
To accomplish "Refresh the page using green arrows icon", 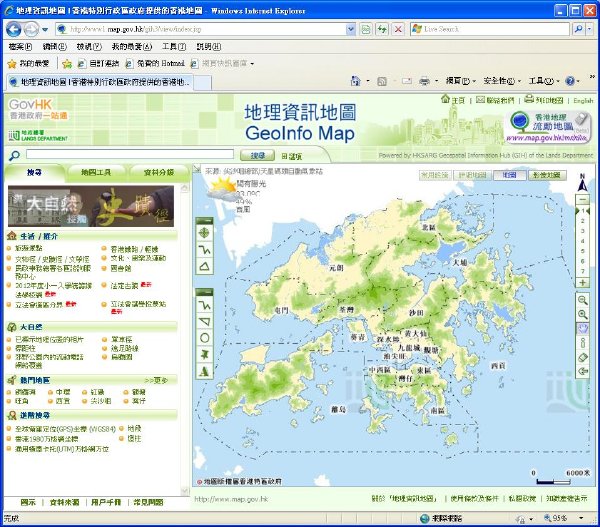I will [382, 29].
